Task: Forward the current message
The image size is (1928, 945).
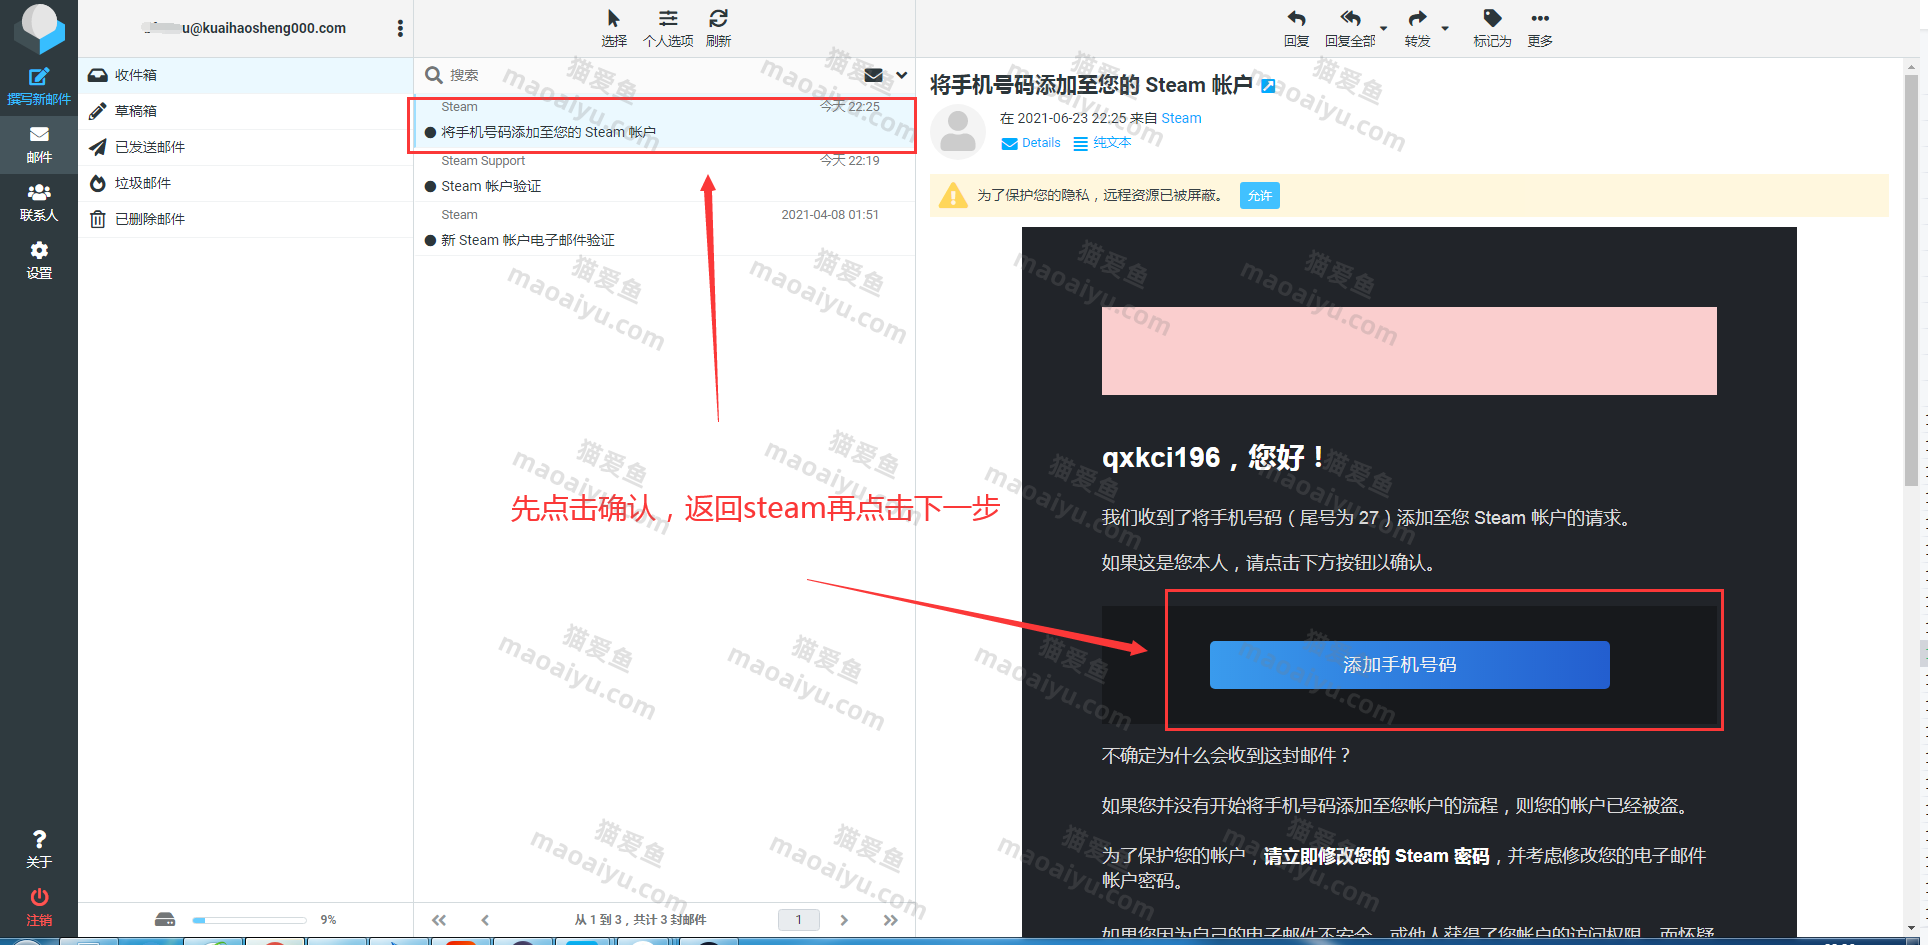Action: [x=1417, y=27]
